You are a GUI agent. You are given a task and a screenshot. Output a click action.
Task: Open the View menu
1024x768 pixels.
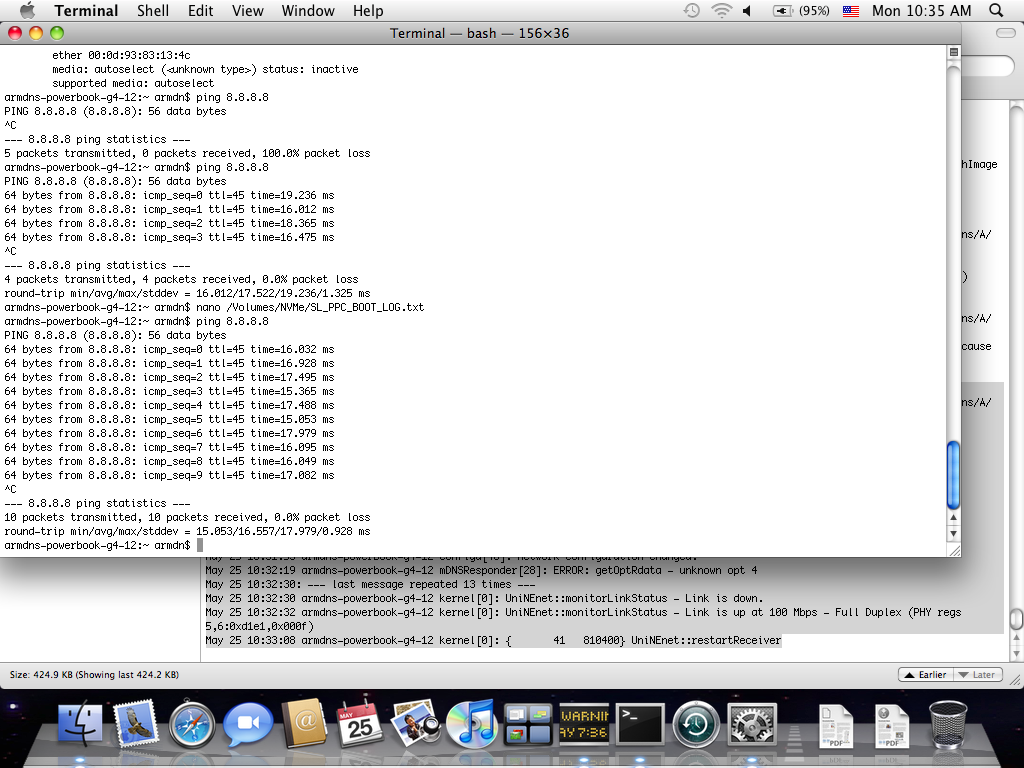[x=248, y=10]
